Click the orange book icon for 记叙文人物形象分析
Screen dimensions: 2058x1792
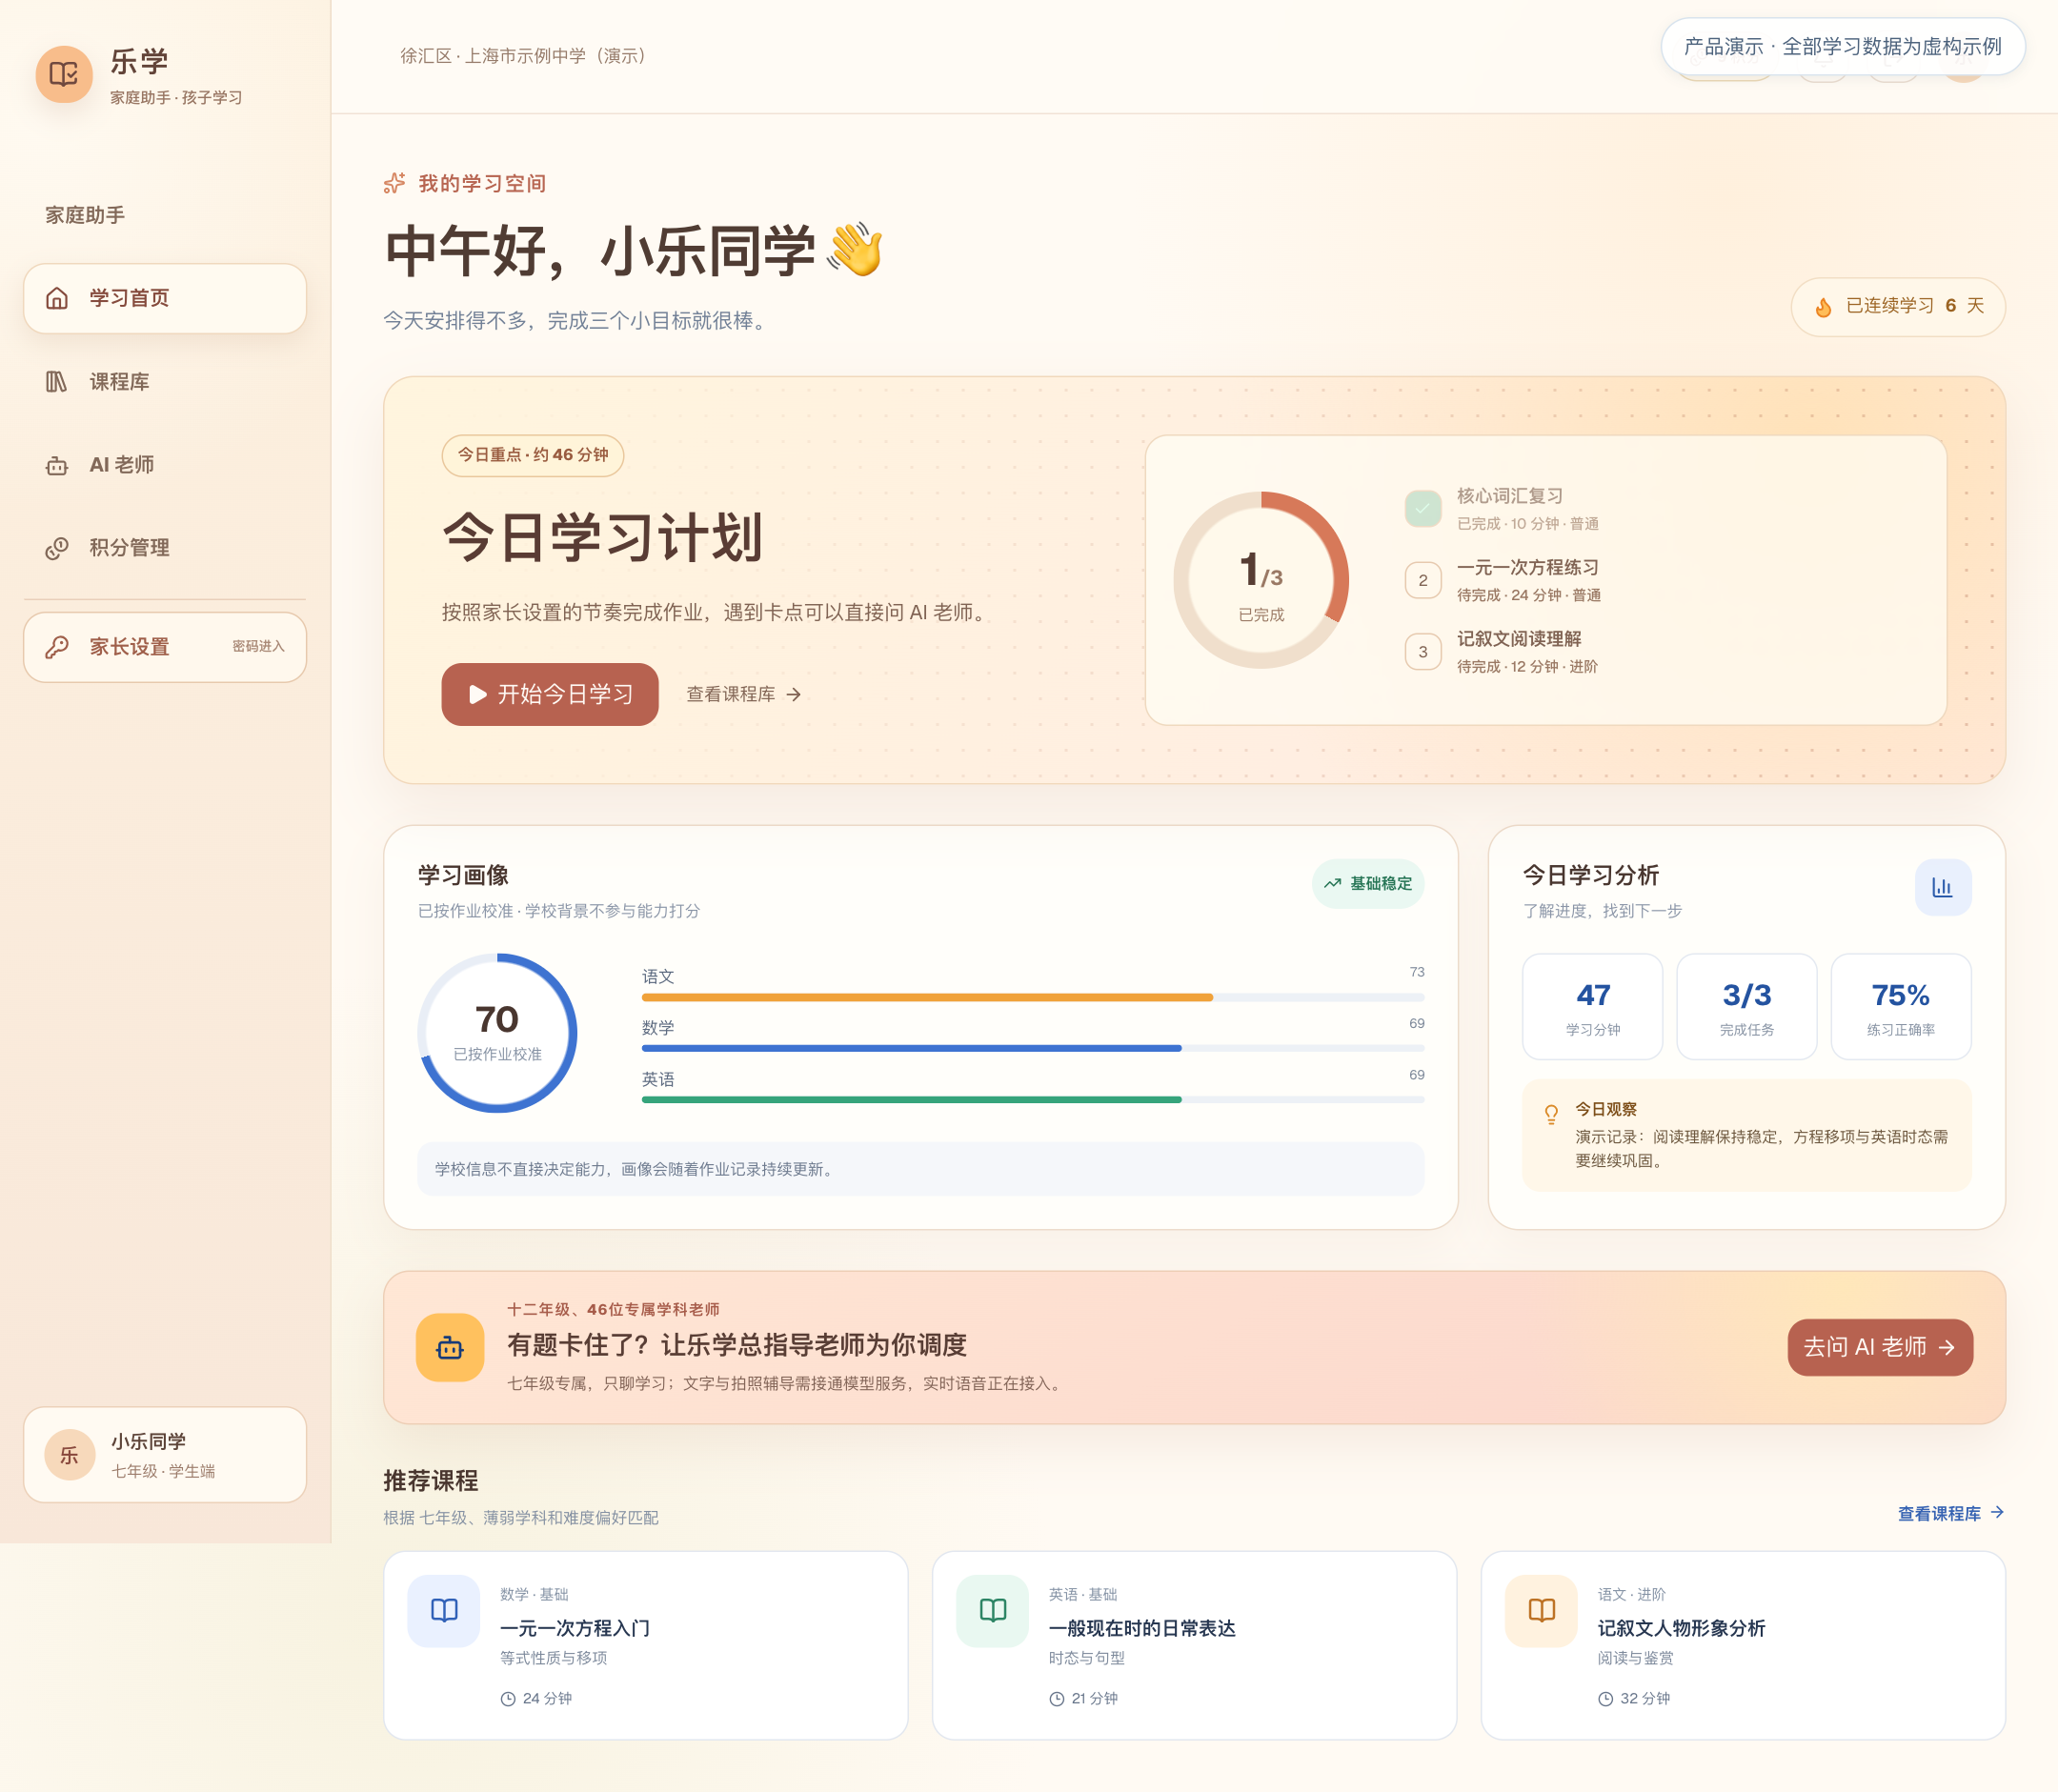click(1541, 1610)
